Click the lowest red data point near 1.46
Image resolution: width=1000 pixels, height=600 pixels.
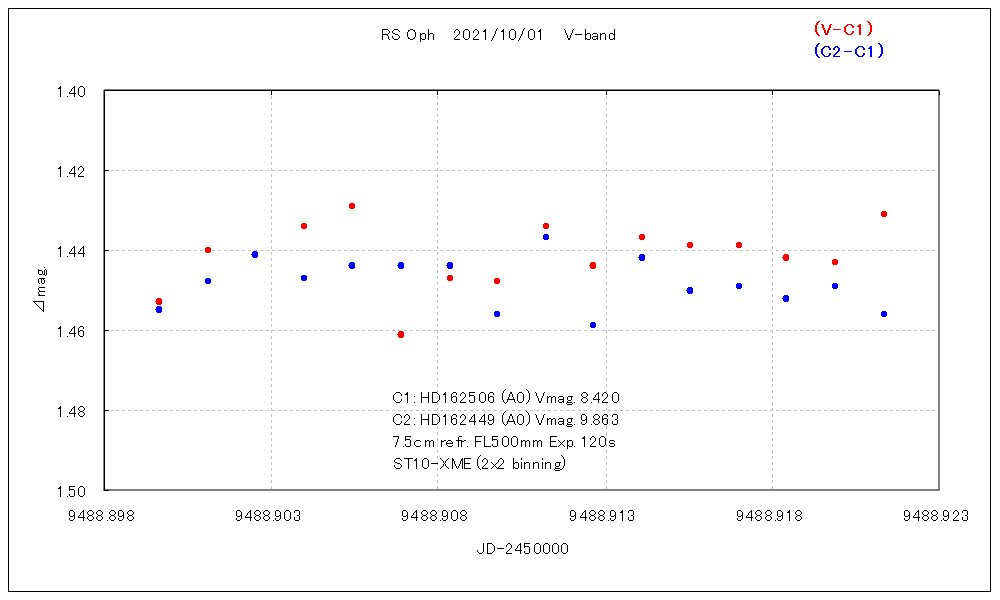coord(401,334)
